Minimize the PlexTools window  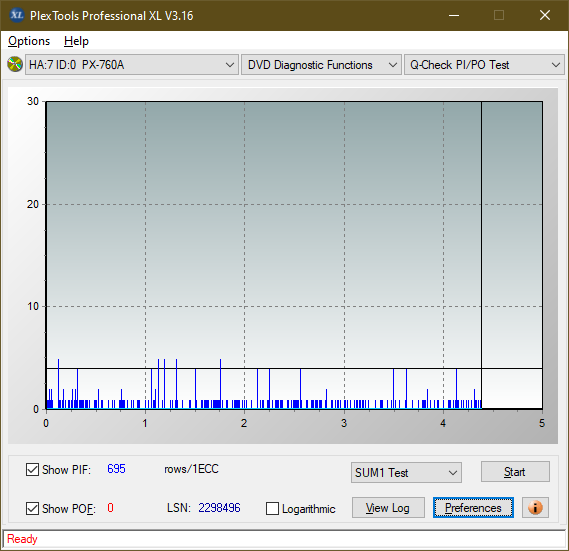pos(454,15)
